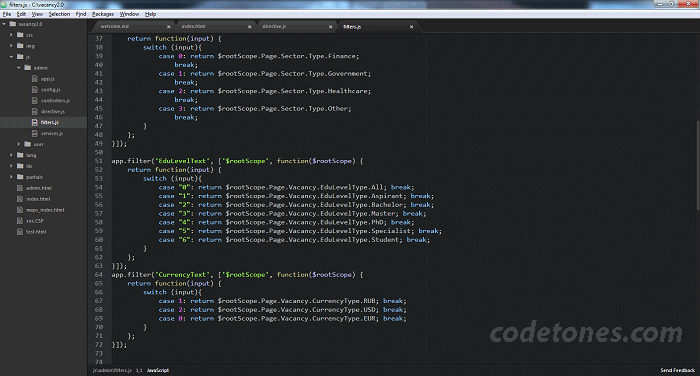Image resolution: width=700 pixels, height=376 pixels.
Task: Close the index.html tab
Action: click(250, 27)
